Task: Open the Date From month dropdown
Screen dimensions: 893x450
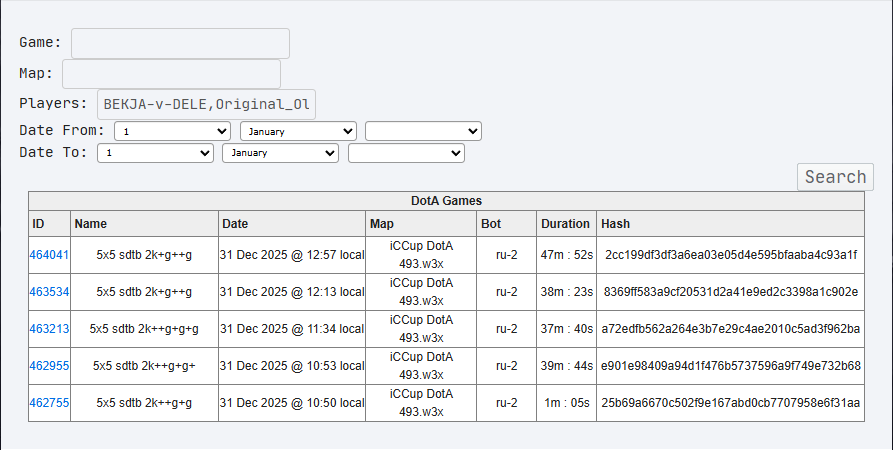Action: click(x=298, y=131)
